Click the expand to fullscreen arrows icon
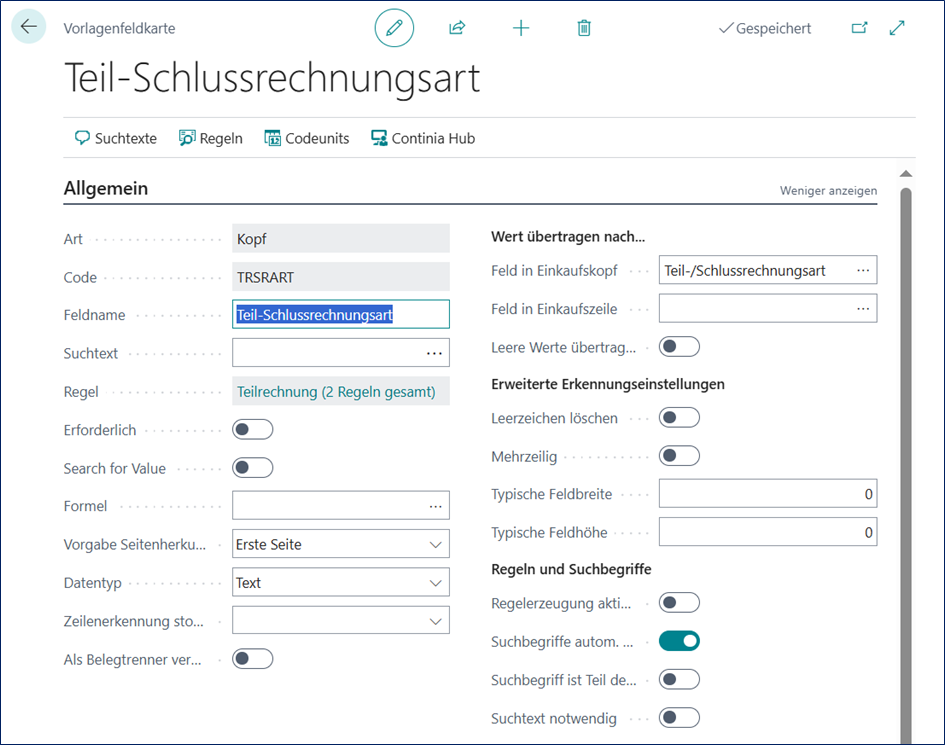This screenshot has height=745, width=945. 897,28
